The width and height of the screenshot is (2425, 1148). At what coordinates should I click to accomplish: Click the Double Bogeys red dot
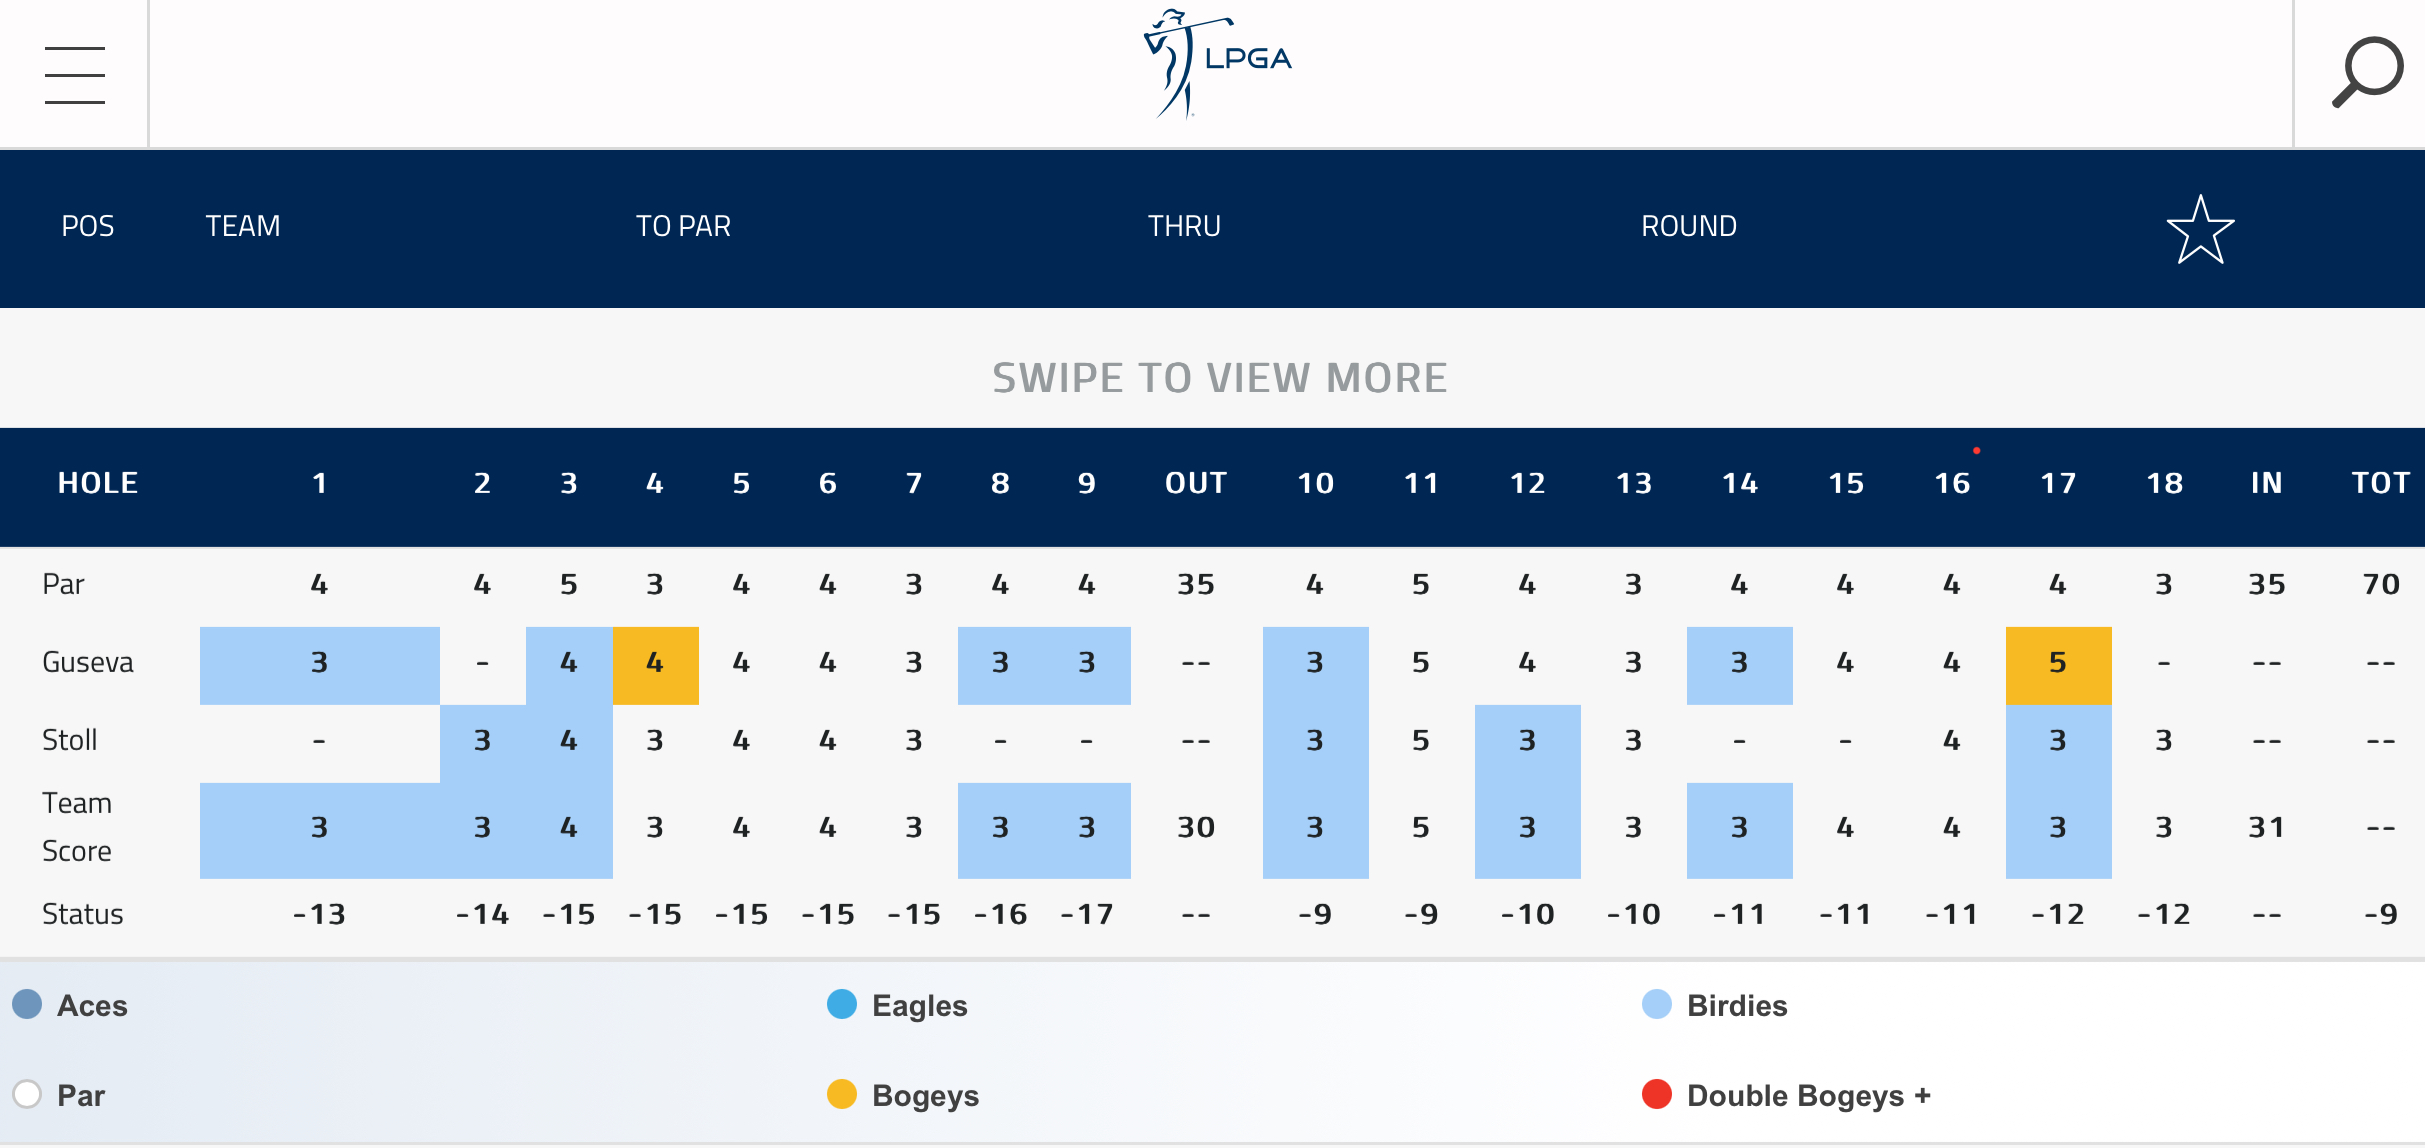click(1657, 1094)
